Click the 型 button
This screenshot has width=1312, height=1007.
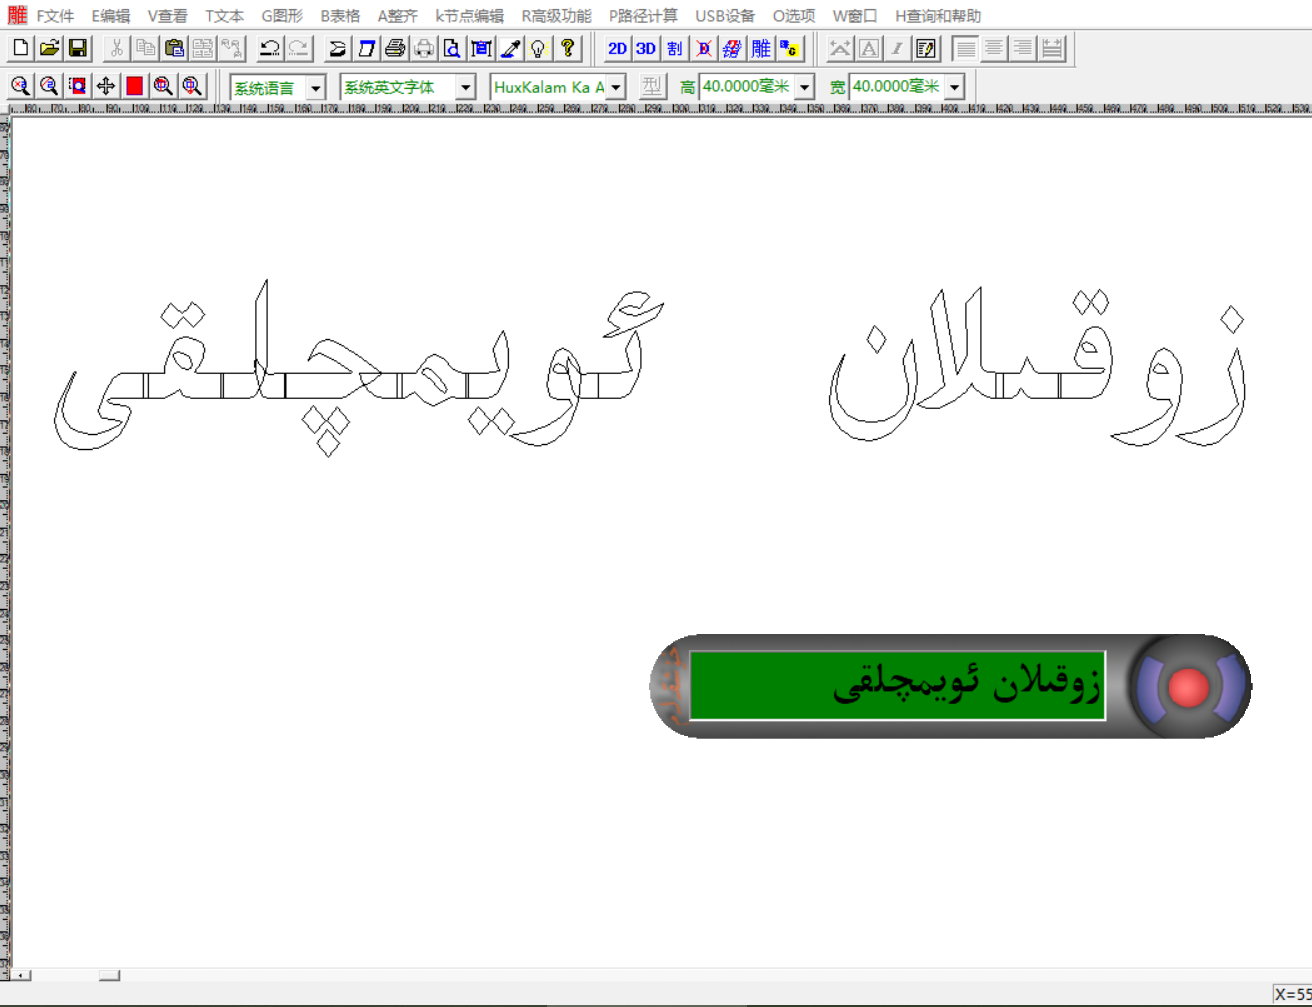(x=652, y=87)
